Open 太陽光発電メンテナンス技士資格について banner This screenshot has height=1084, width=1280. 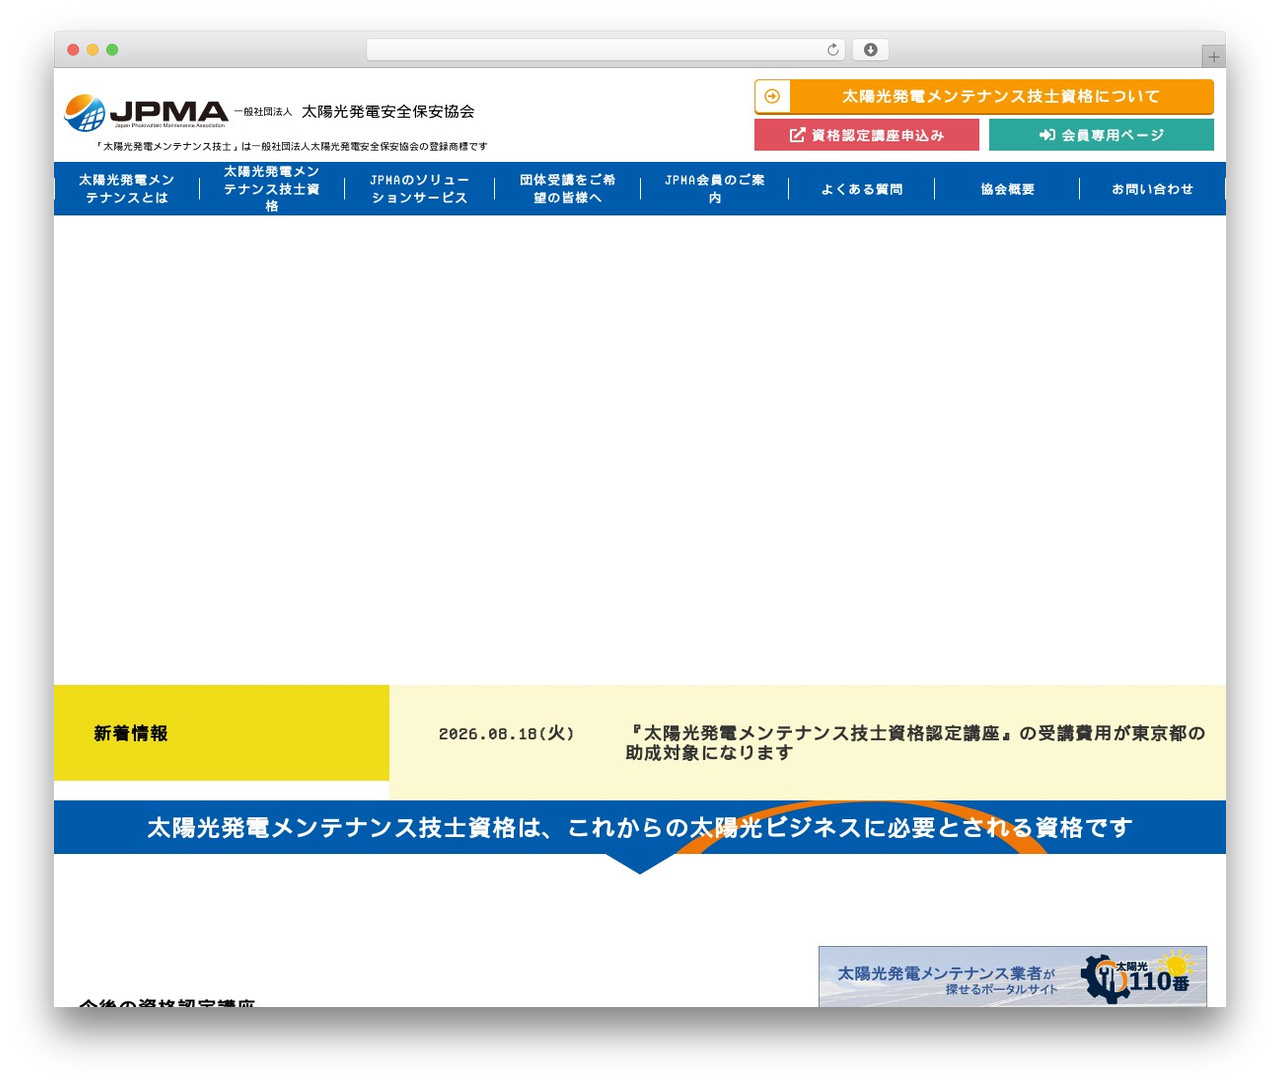coord(984,96)
